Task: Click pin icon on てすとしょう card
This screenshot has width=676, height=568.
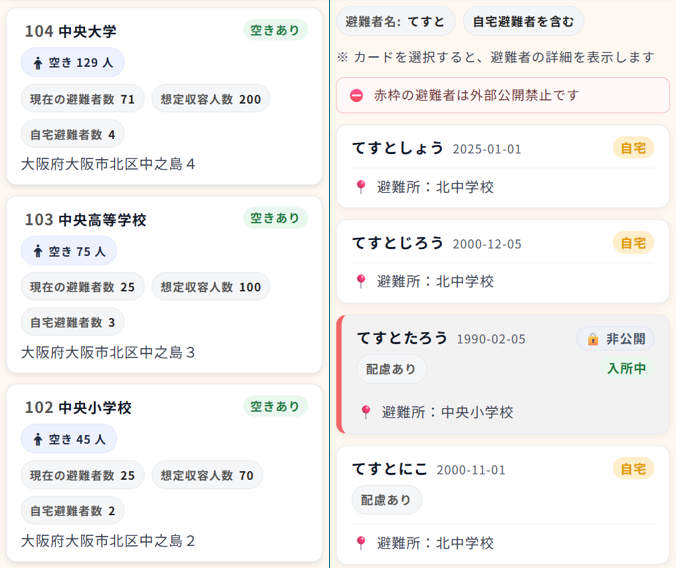Action: click(361, 187)
